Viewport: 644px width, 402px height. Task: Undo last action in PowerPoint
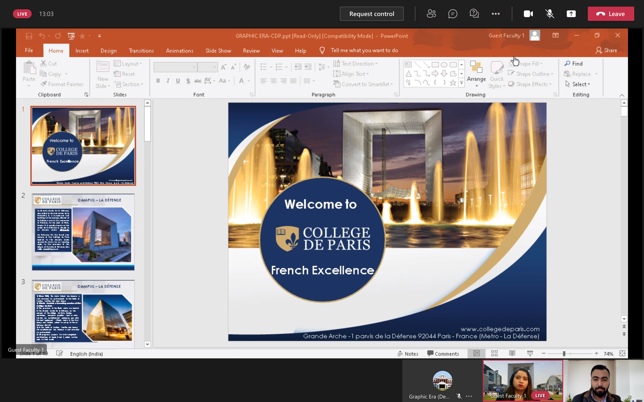[42, 36]
